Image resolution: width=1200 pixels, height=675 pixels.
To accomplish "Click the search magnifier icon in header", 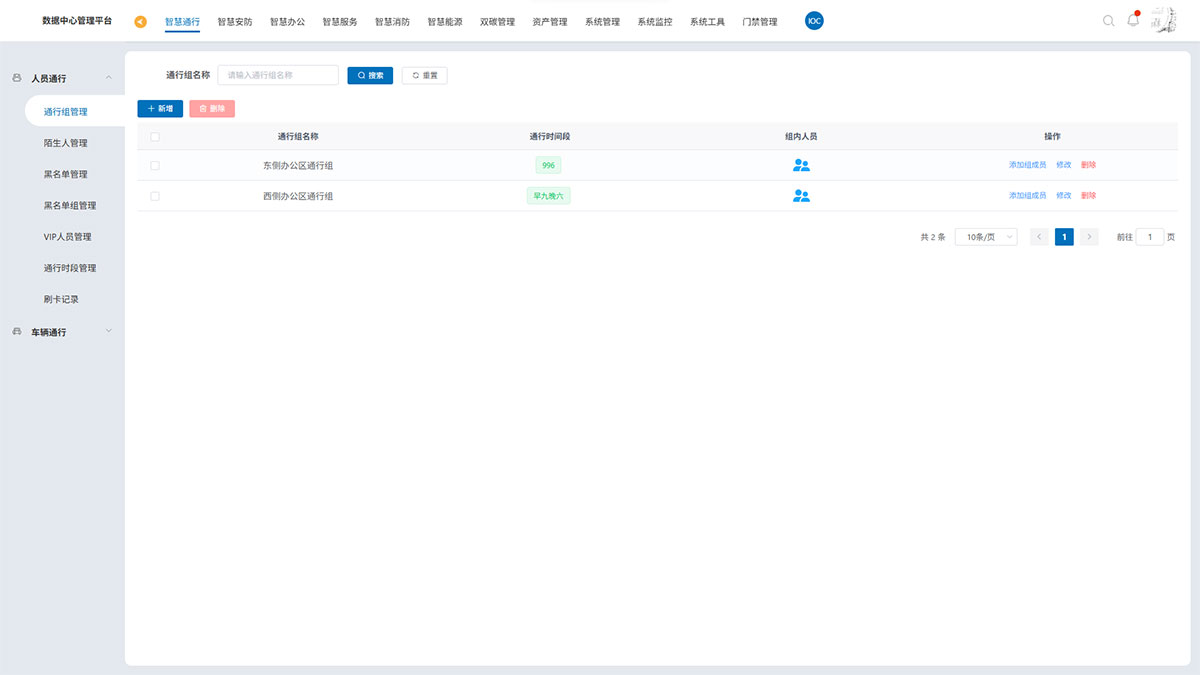I will (1108, 21).
